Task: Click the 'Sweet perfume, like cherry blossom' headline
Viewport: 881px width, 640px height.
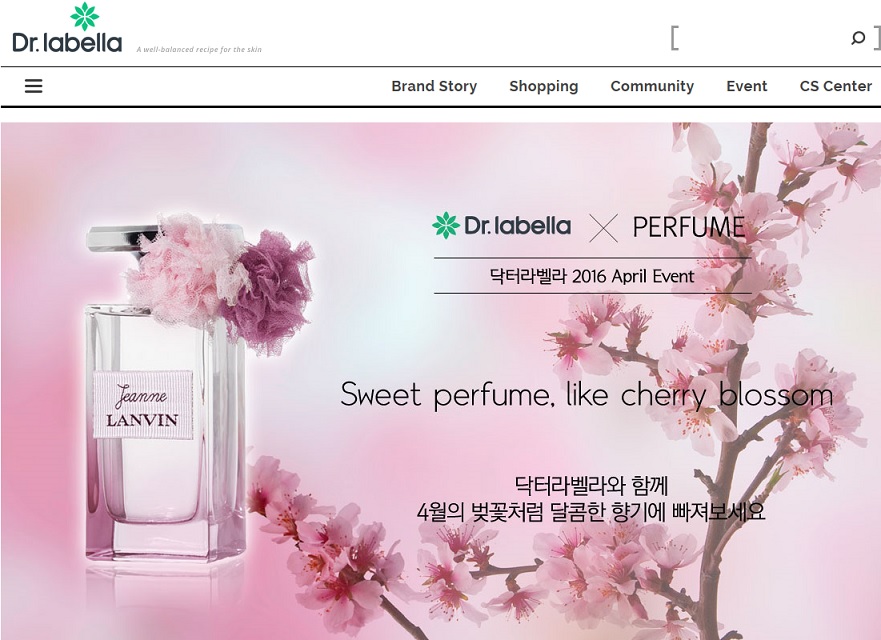Action: pos(587,394)
